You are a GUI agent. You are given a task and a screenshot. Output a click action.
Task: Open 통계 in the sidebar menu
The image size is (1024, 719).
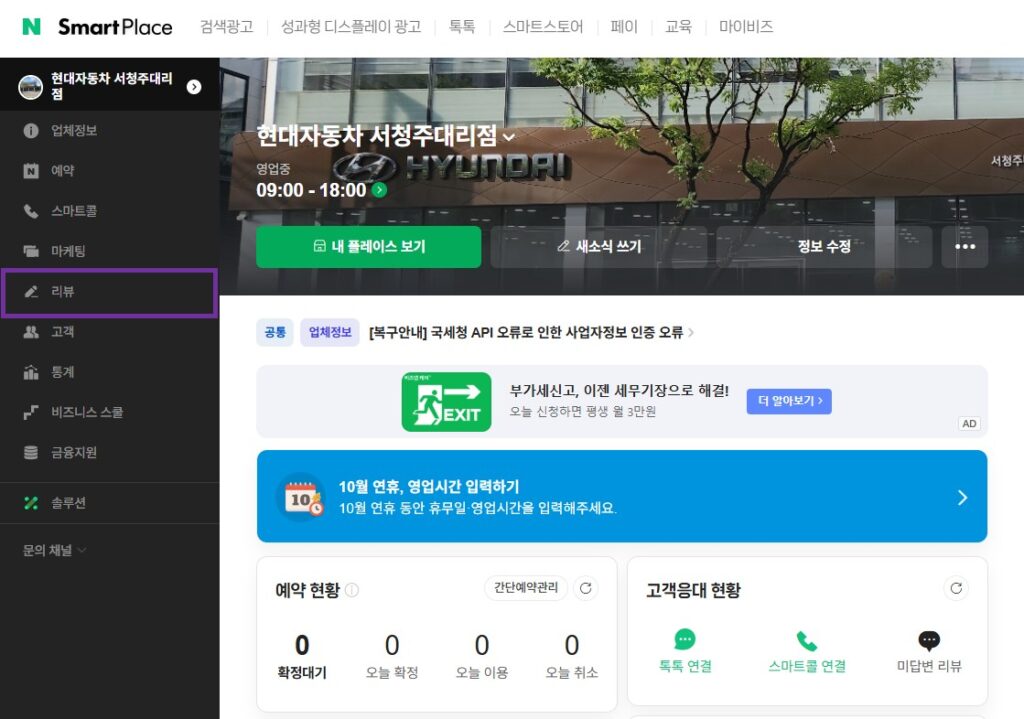click(x=63, y=372)
